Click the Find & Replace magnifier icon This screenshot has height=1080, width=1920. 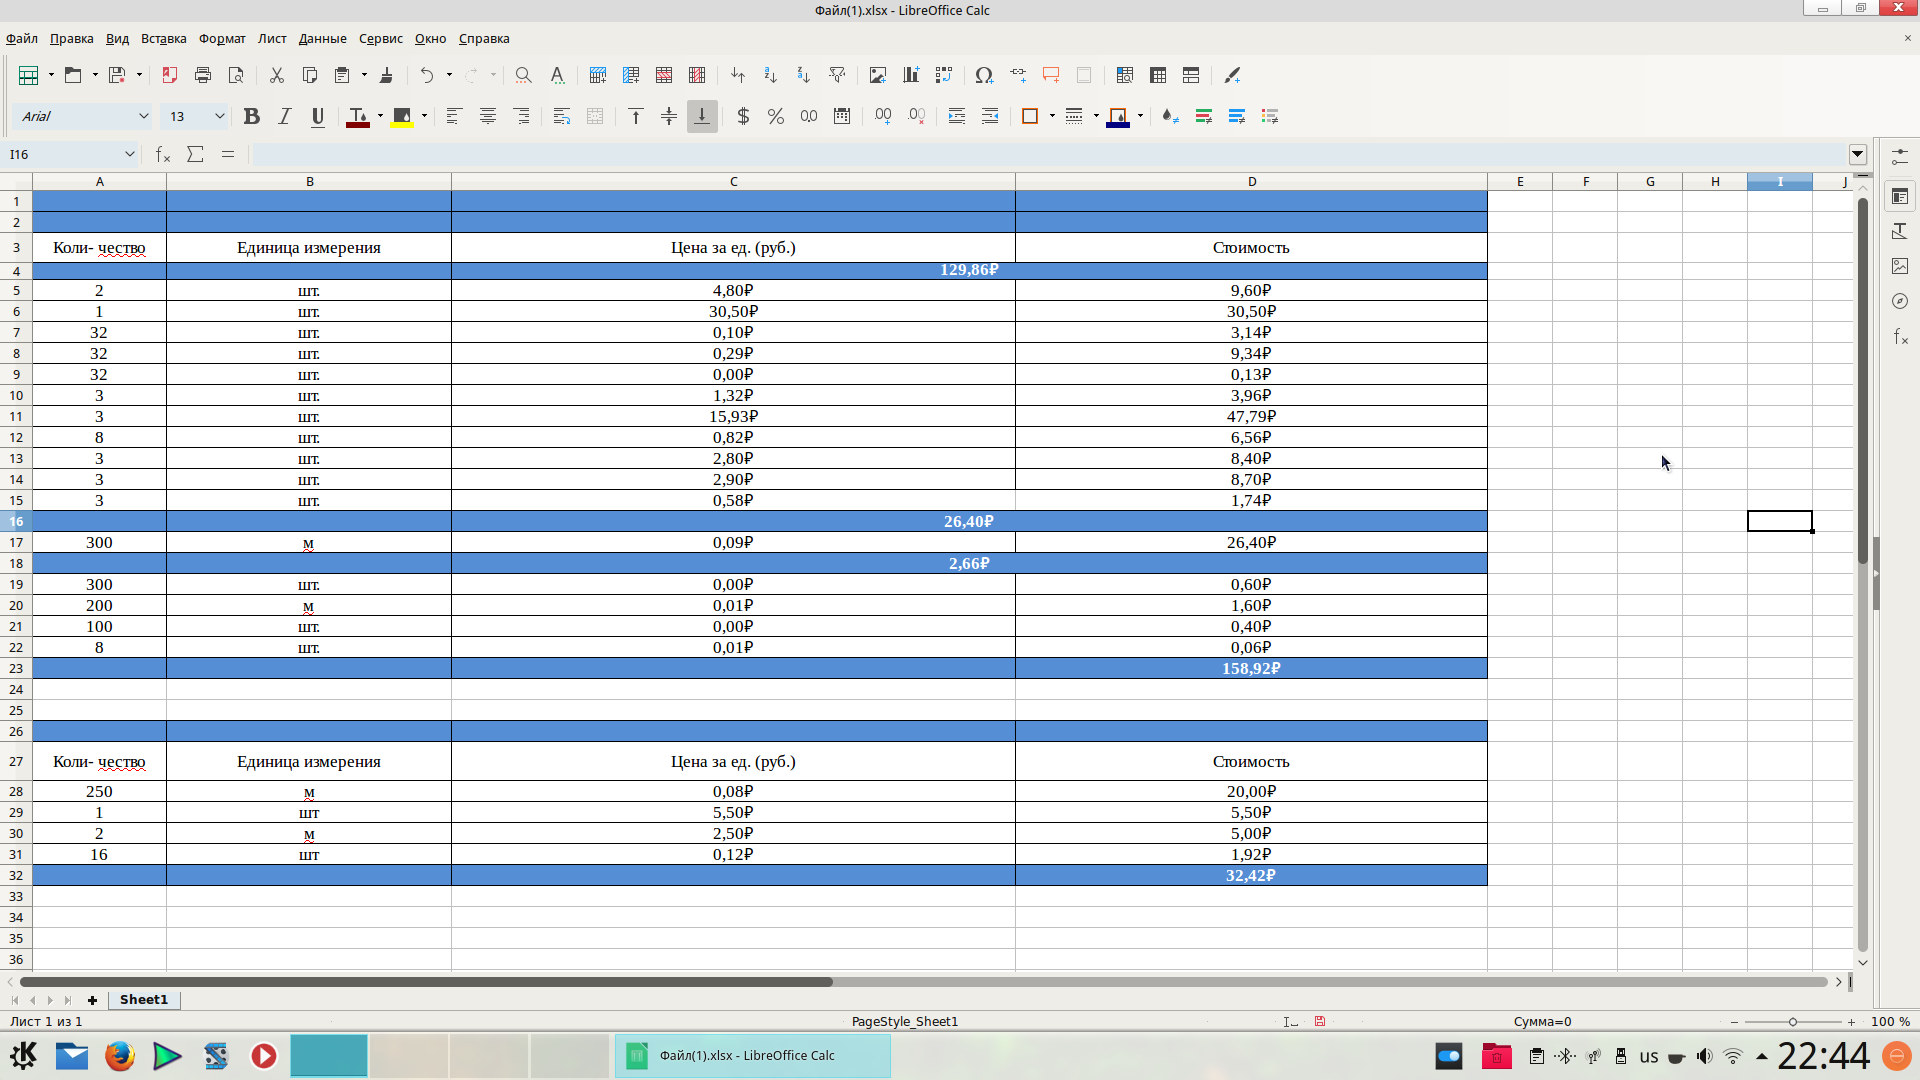click(x=523, y=75)
